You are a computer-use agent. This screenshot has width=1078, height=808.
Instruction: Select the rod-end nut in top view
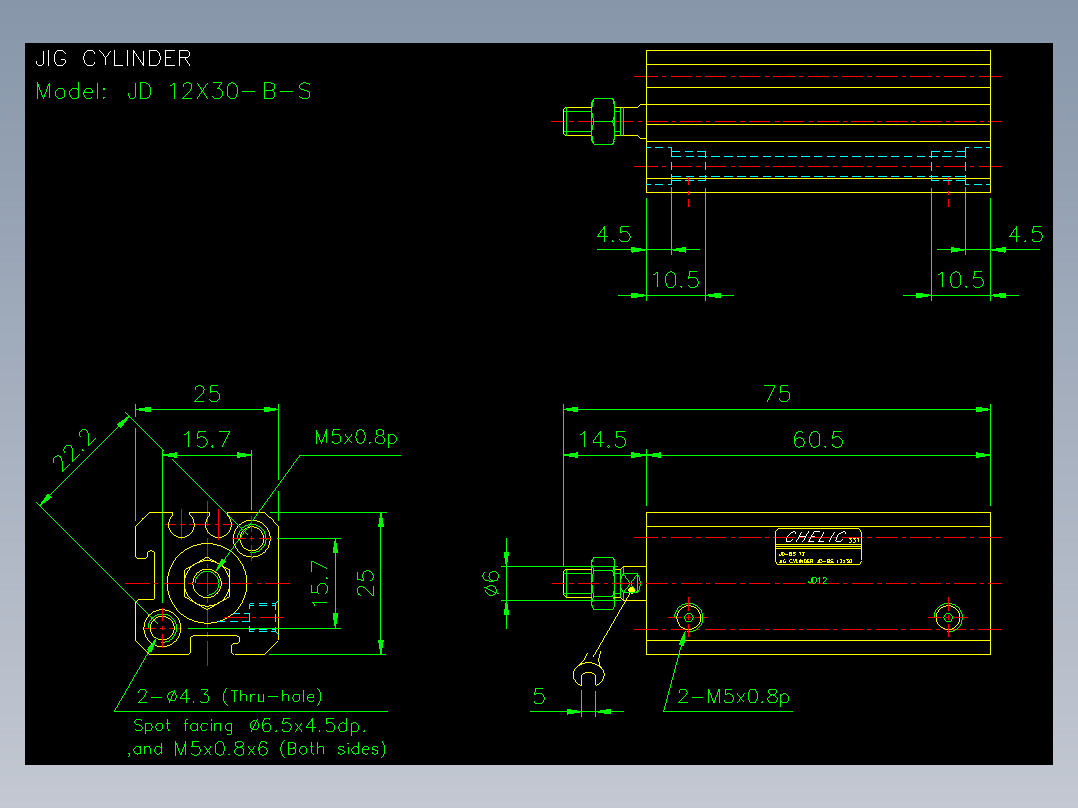point(603,122)
